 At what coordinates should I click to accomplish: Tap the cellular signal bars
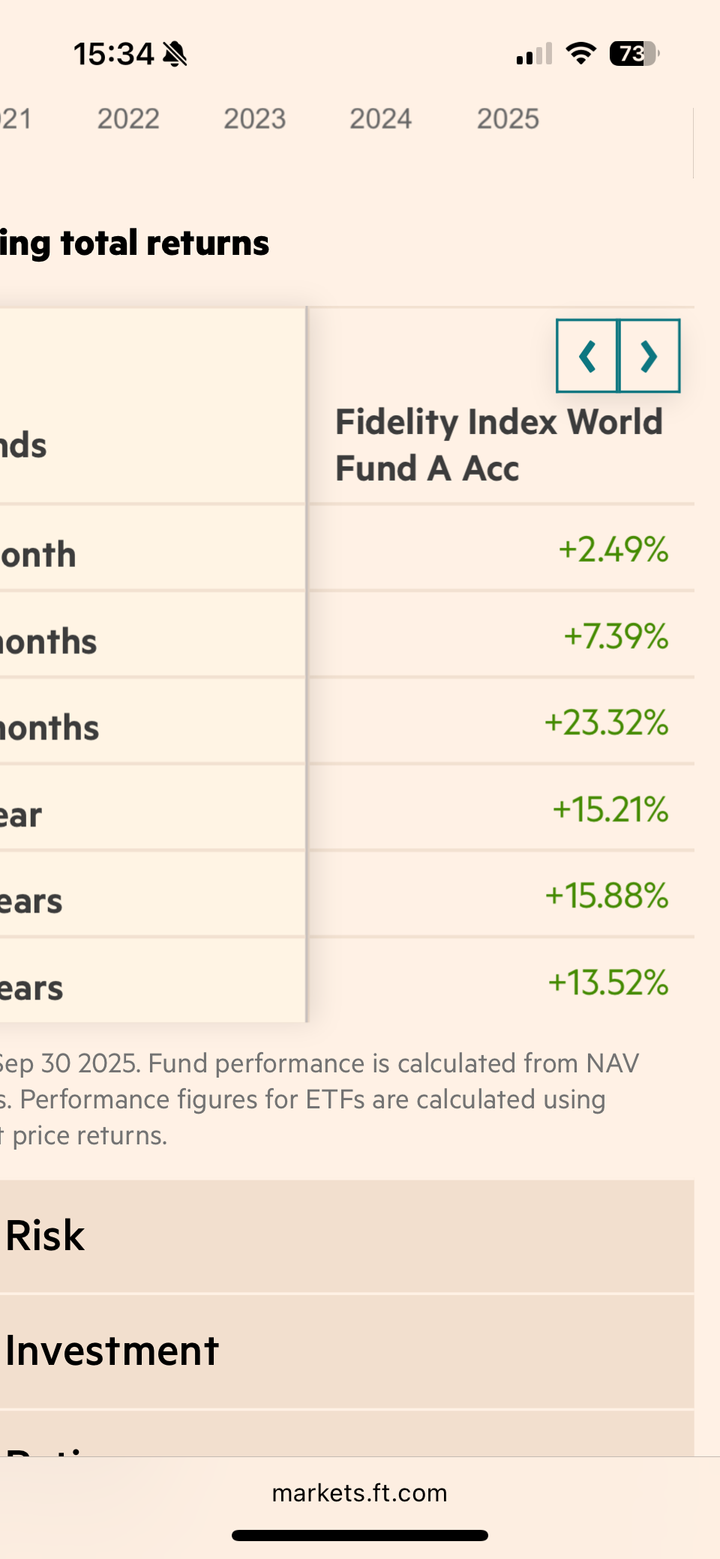[534, 54]
